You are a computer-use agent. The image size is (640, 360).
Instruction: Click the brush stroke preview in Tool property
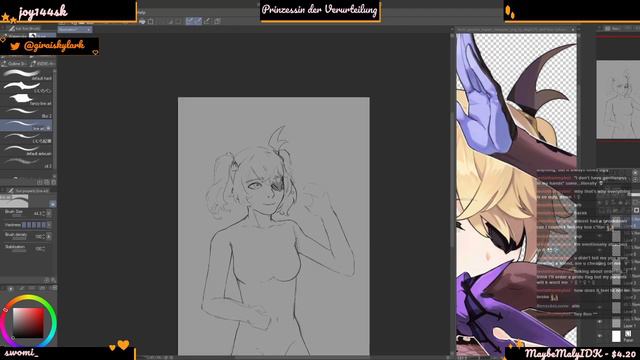pos(14,201)
